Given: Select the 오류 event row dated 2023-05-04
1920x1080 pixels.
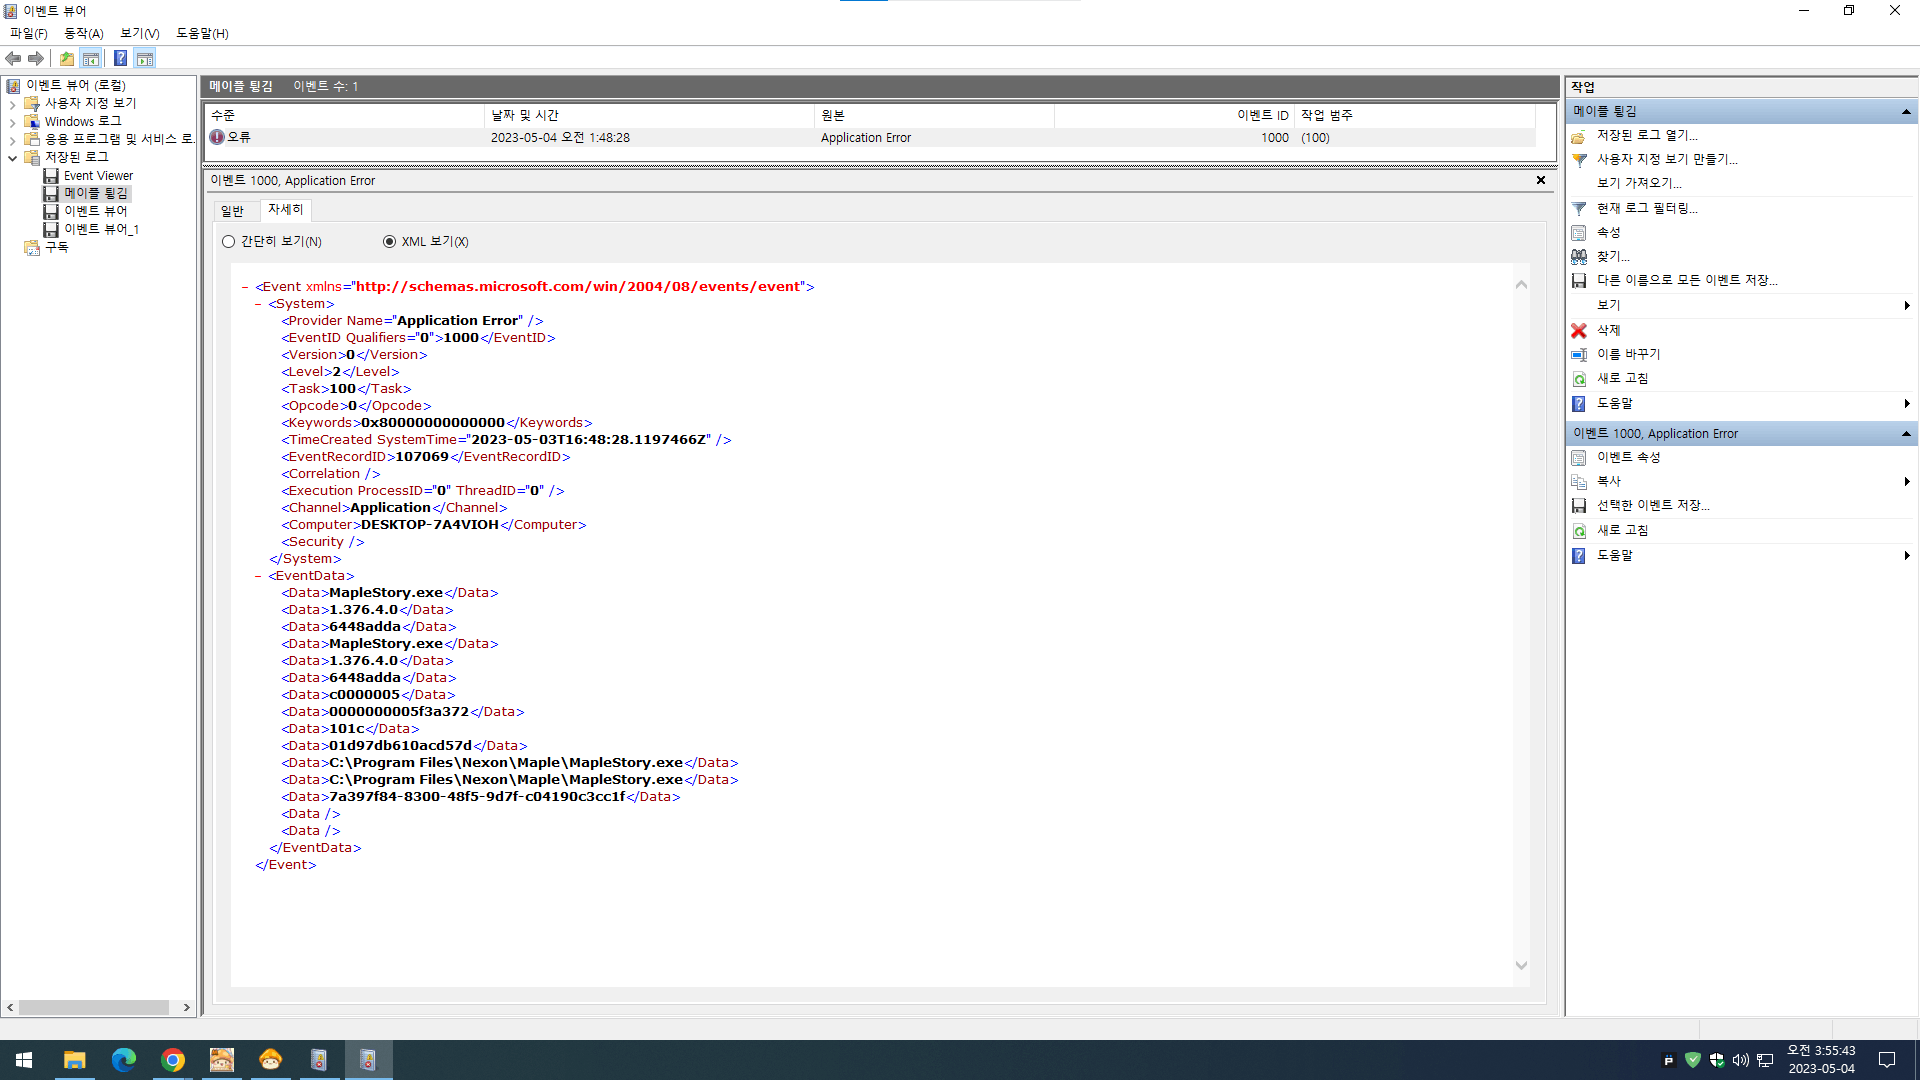Looking at the screenshot, I should (870, 138).
